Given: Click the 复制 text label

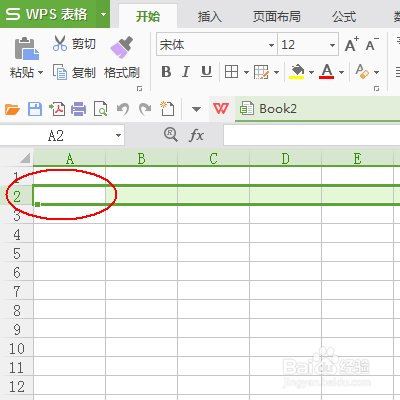Looking at the screenshot, I should point(83,73).
